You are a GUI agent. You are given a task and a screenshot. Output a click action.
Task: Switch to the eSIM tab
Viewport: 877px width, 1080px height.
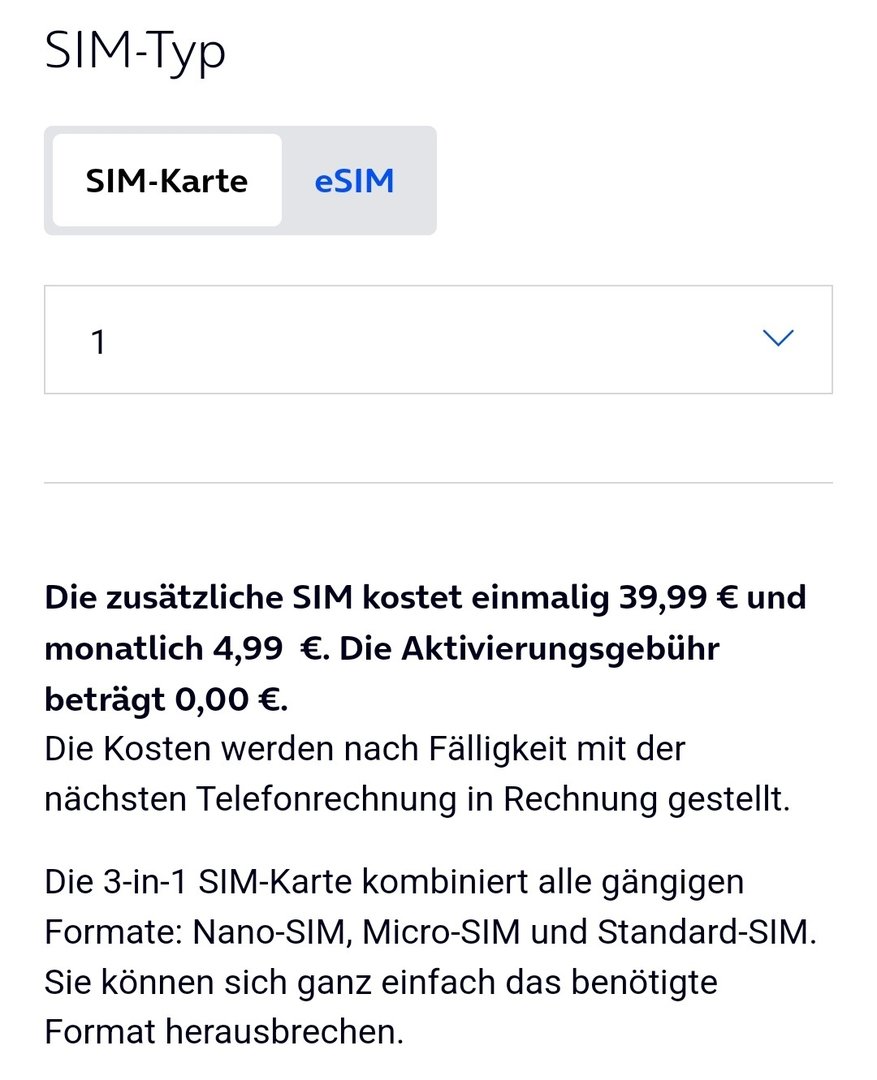354,181
